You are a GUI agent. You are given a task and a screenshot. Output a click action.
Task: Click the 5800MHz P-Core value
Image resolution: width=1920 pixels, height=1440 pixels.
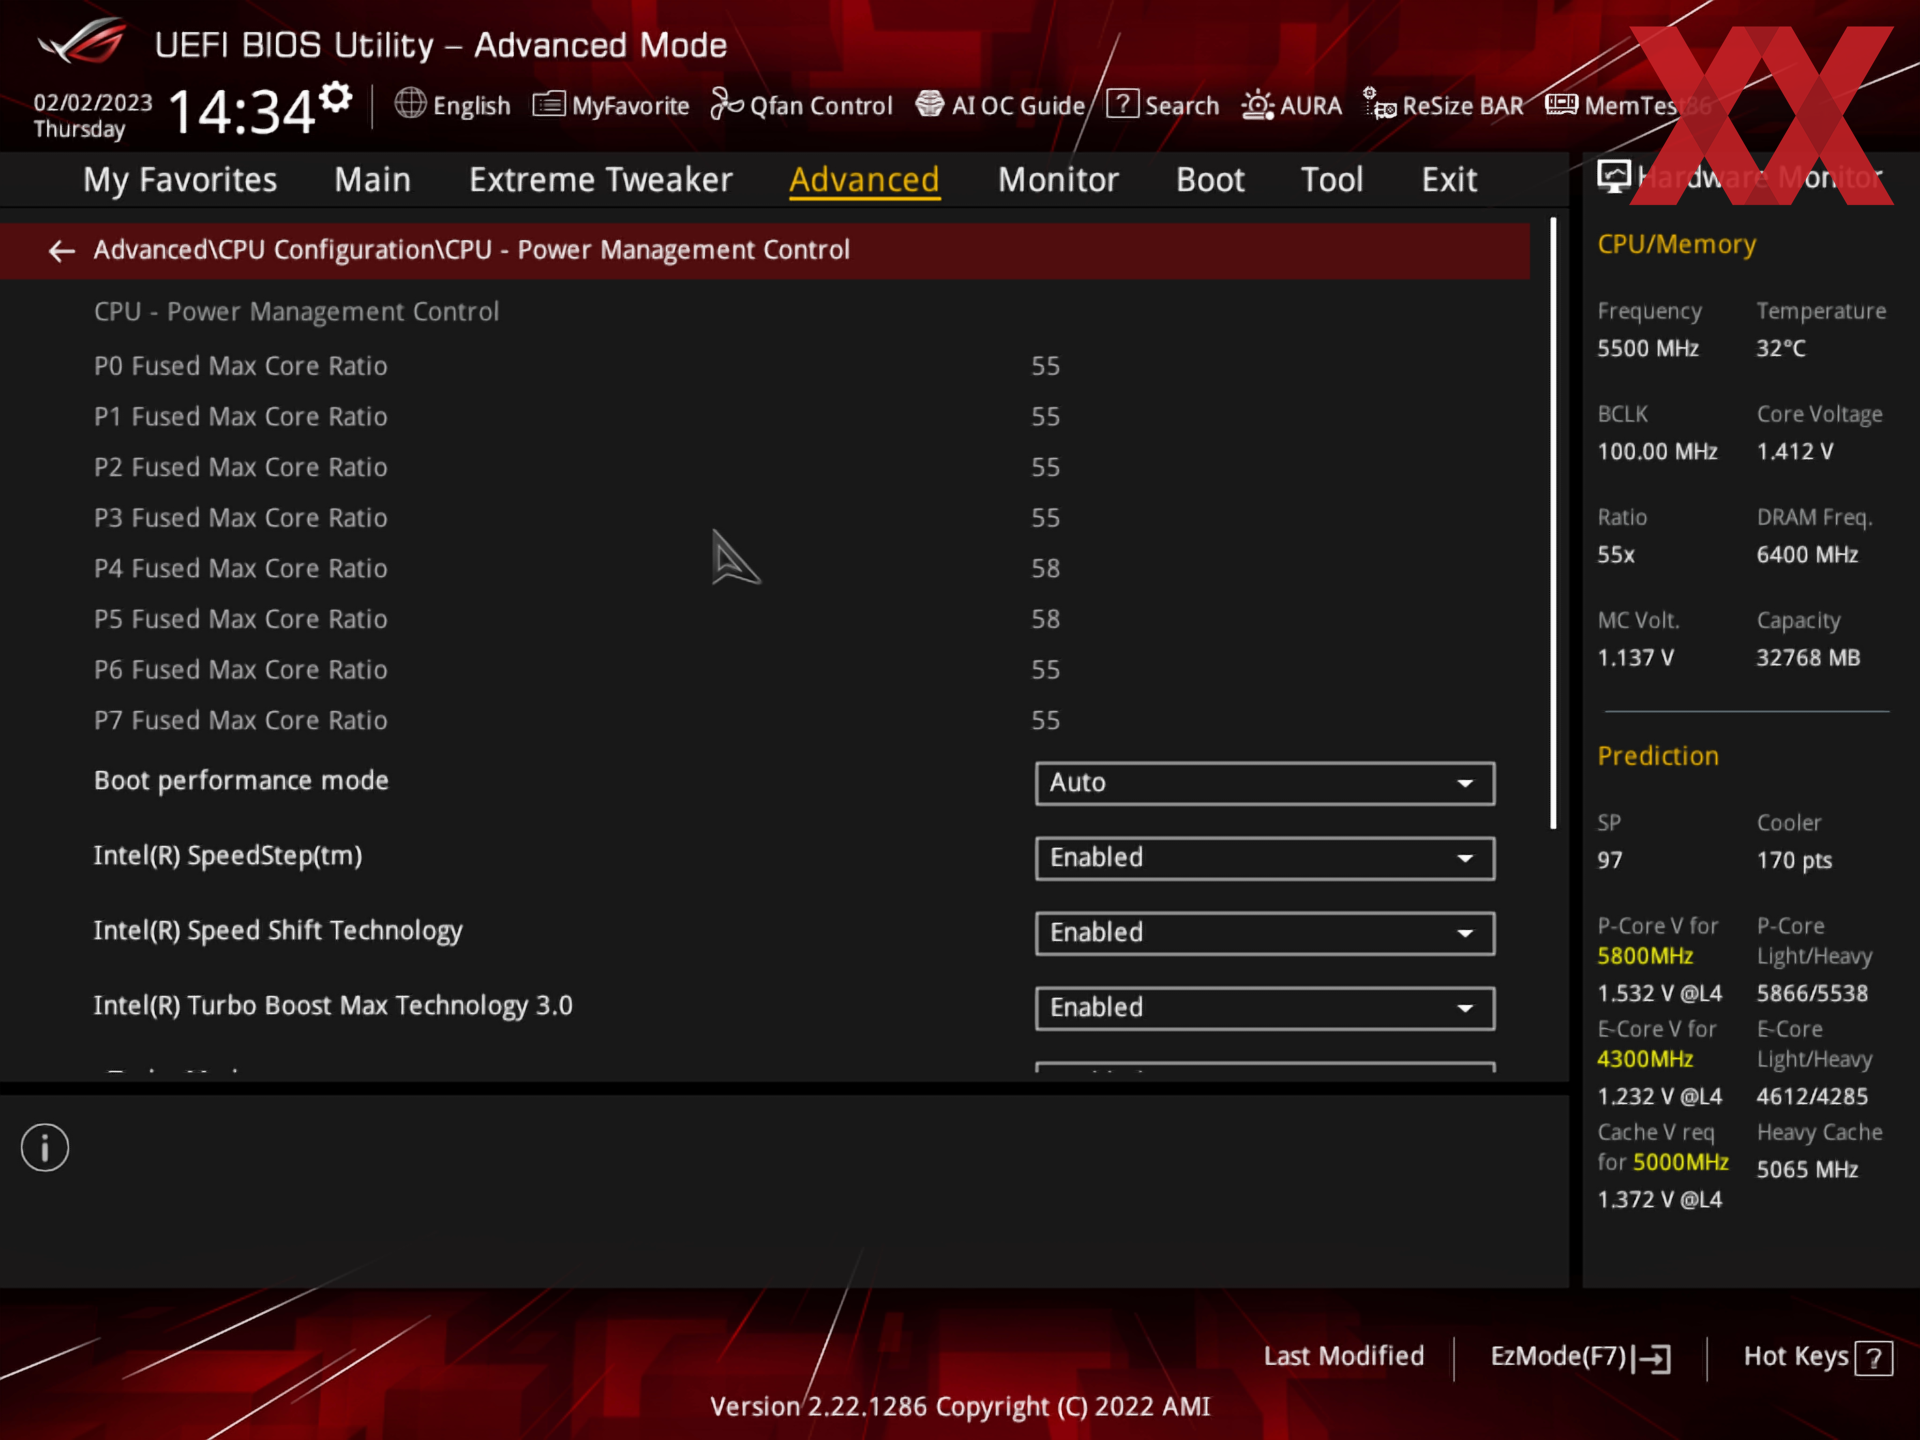[x=1645, y=956]
